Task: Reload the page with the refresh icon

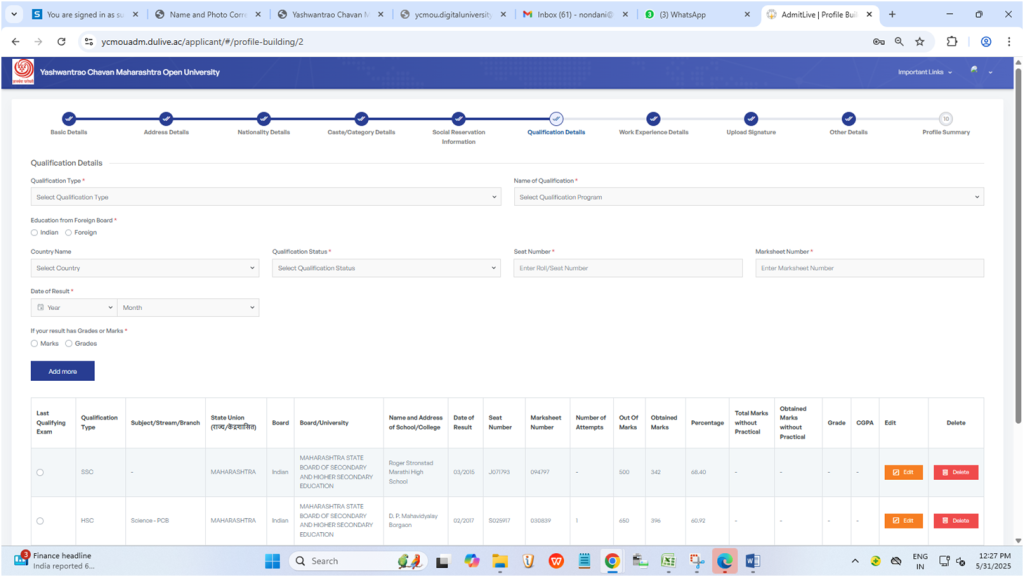Action: coord(61,42)
